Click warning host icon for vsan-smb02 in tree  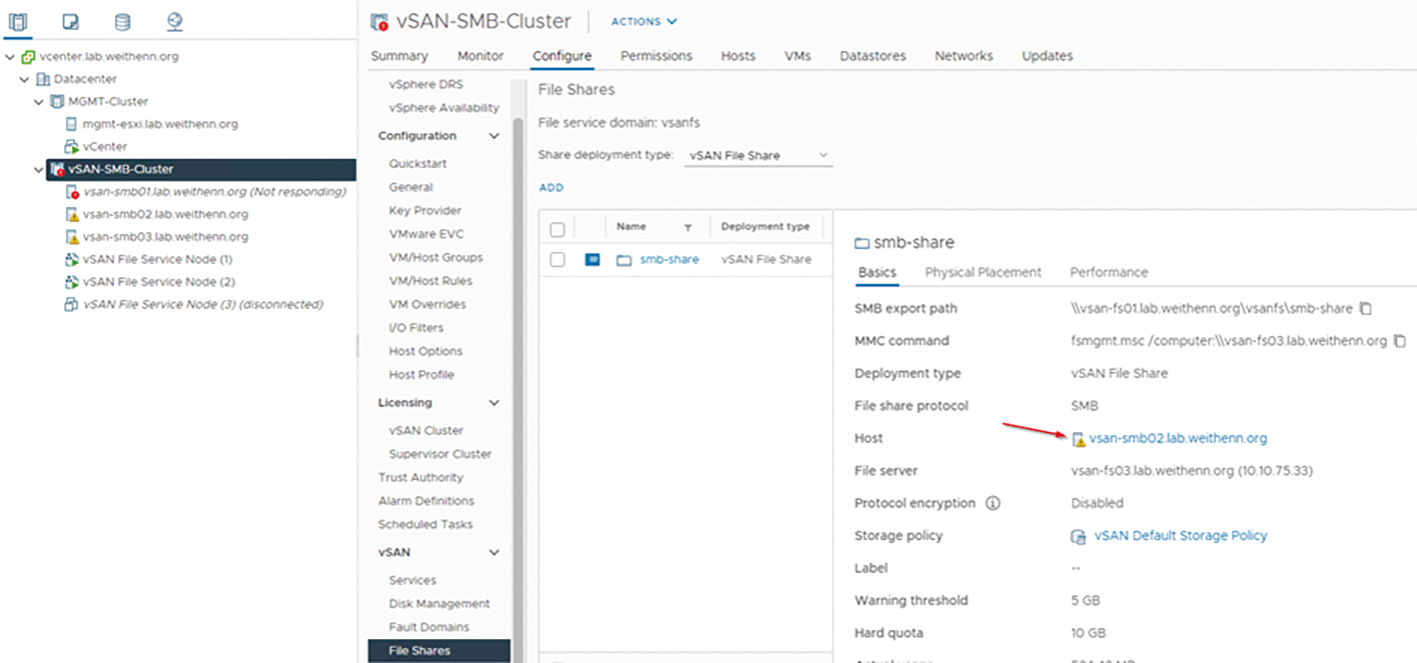(x=72, y=214)
